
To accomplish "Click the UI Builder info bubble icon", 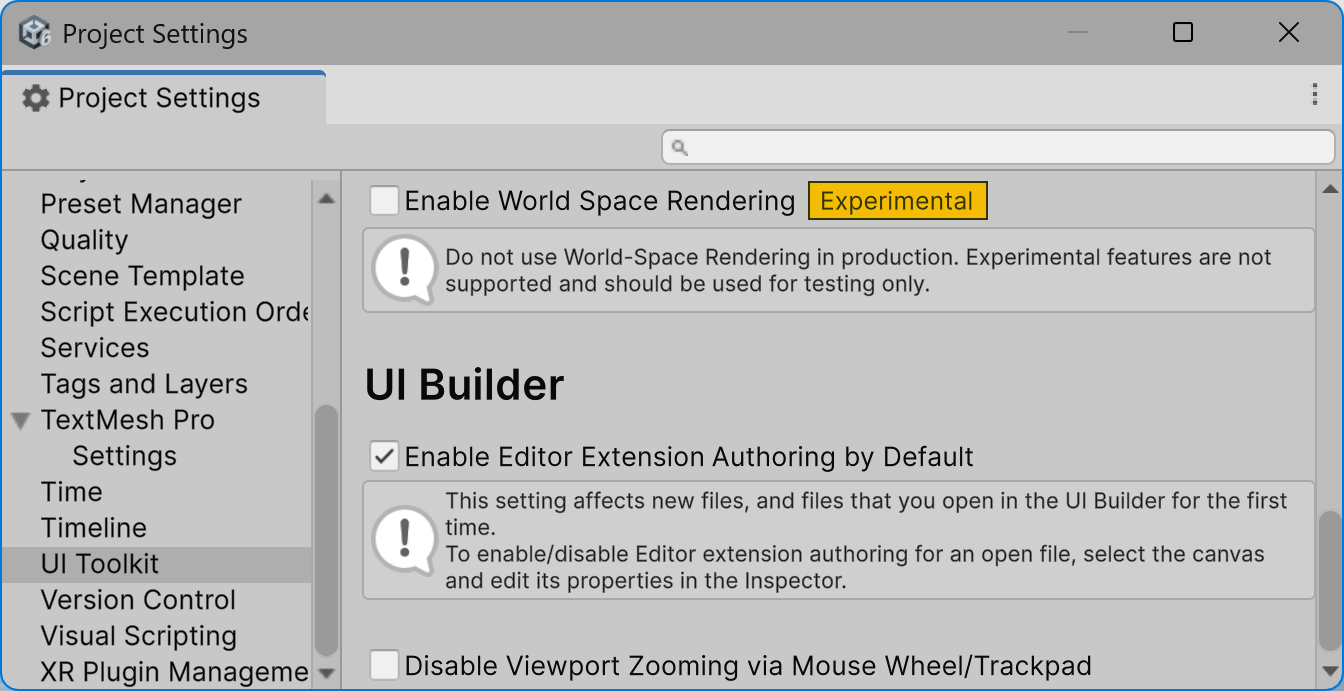I will pyautogui.click(x=404, y=541).
